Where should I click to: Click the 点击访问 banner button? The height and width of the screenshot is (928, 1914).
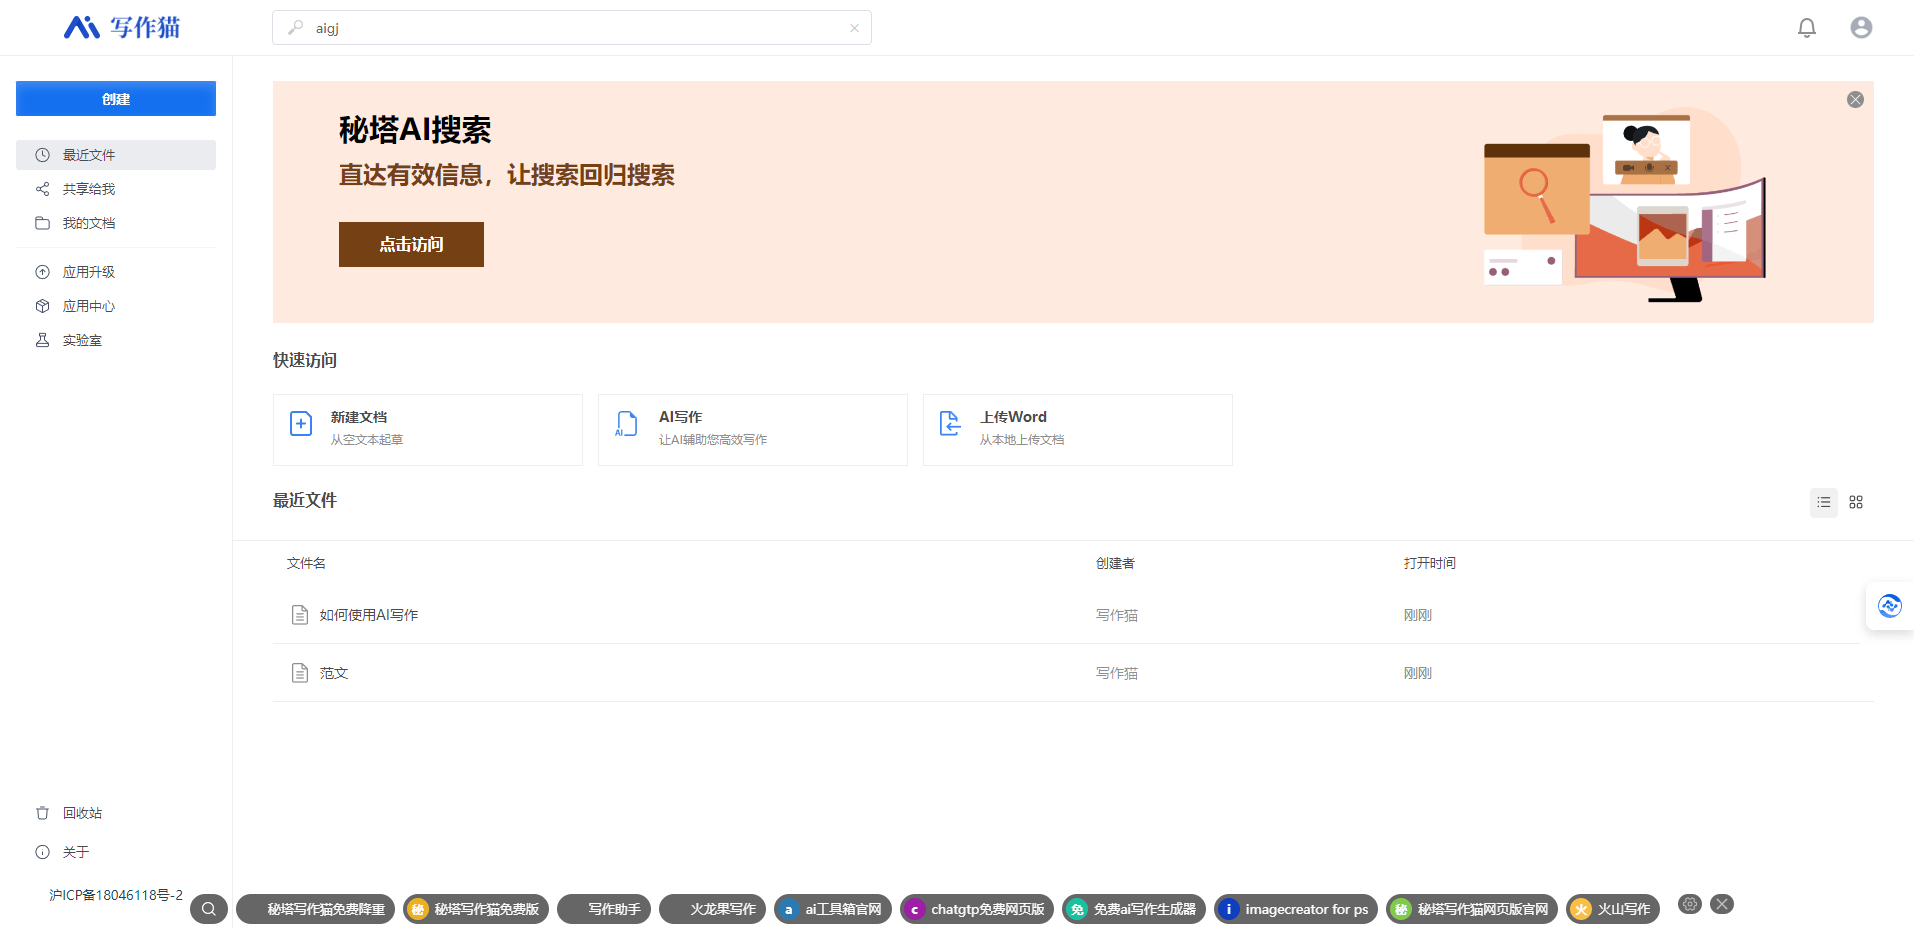pyautogui.click(x=411, y=244)
